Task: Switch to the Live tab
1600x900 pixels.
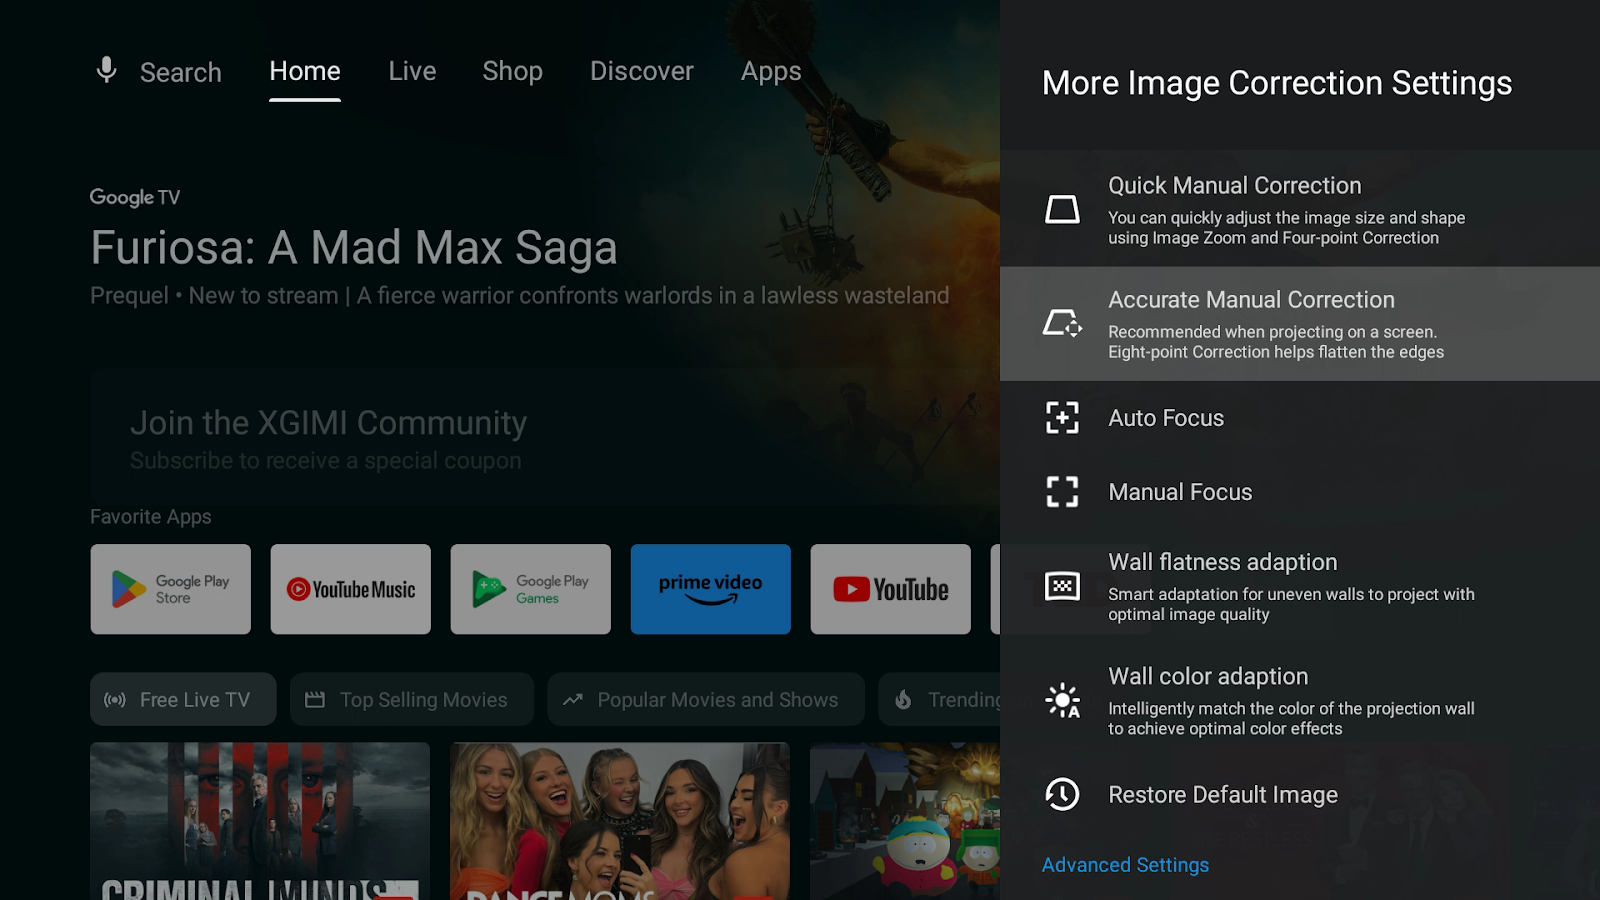Action: [412, 72]
